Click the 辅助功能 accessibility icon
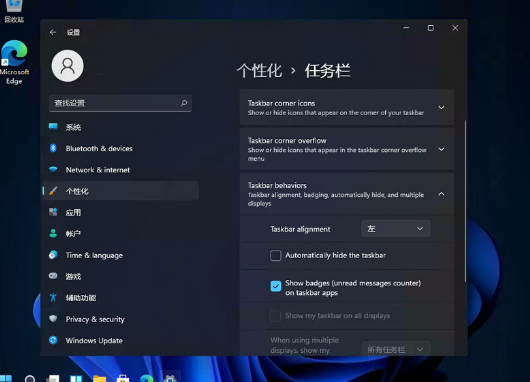 click(53, 297)
